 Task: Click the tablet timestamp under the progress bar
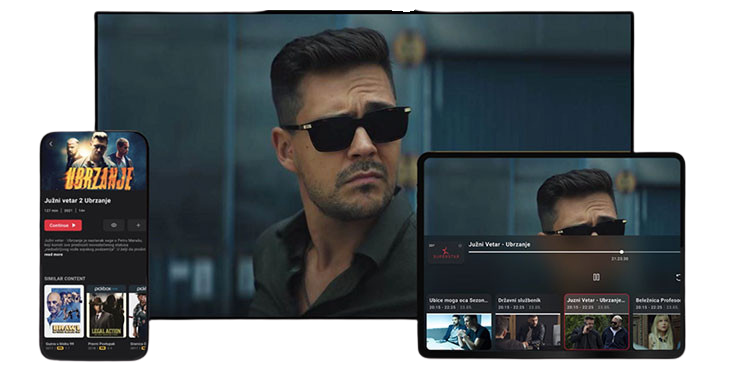(620, 258)
